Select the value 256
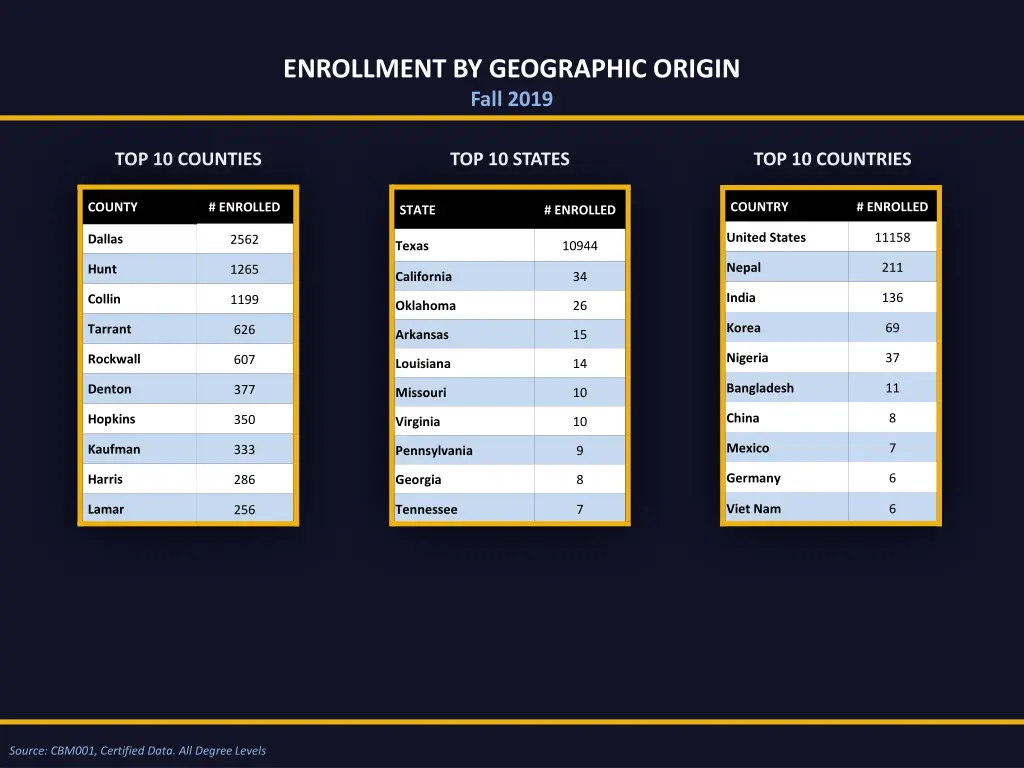This screenshot has width=1024, height=768. pos(244,509)
